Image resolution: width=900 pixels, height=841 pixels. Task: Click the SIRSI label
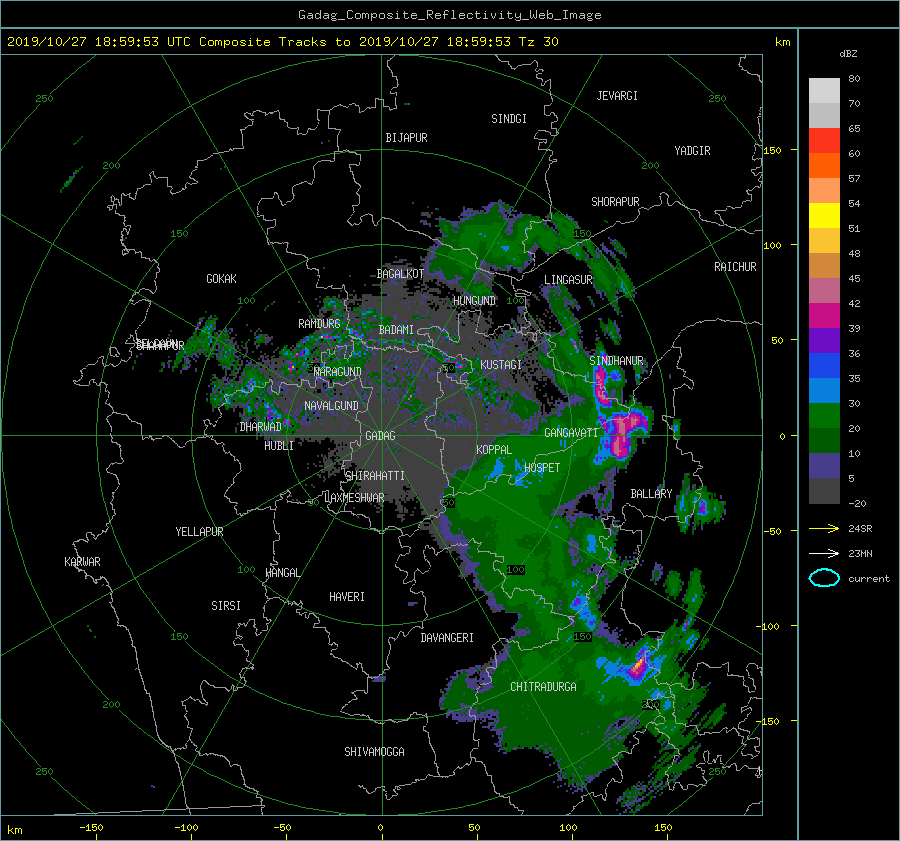(226, 606)
